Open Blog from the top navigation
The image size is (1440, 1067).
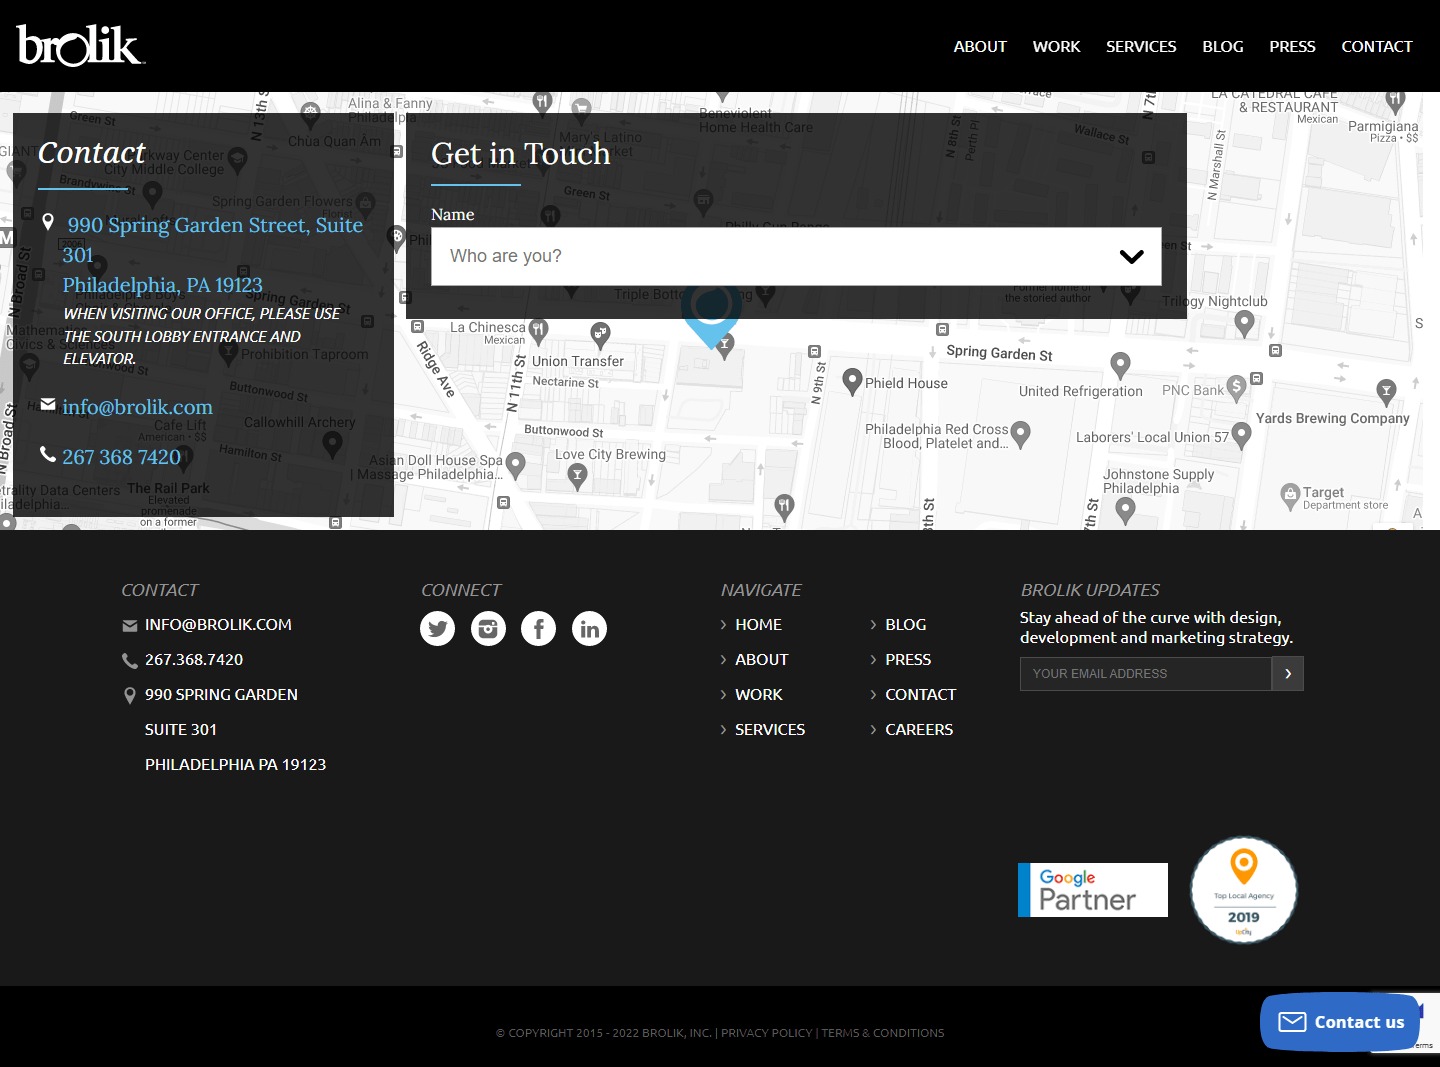click(x=1222, y=46)
